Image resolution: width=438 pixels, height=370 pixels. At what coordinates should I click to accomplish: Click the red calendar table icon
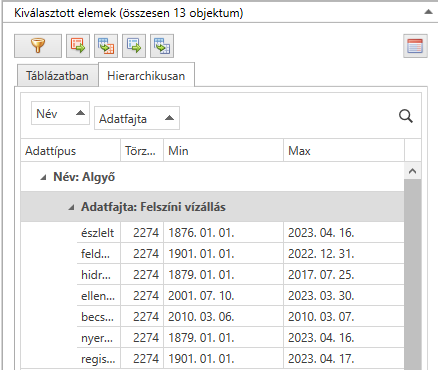coord(415,46)
